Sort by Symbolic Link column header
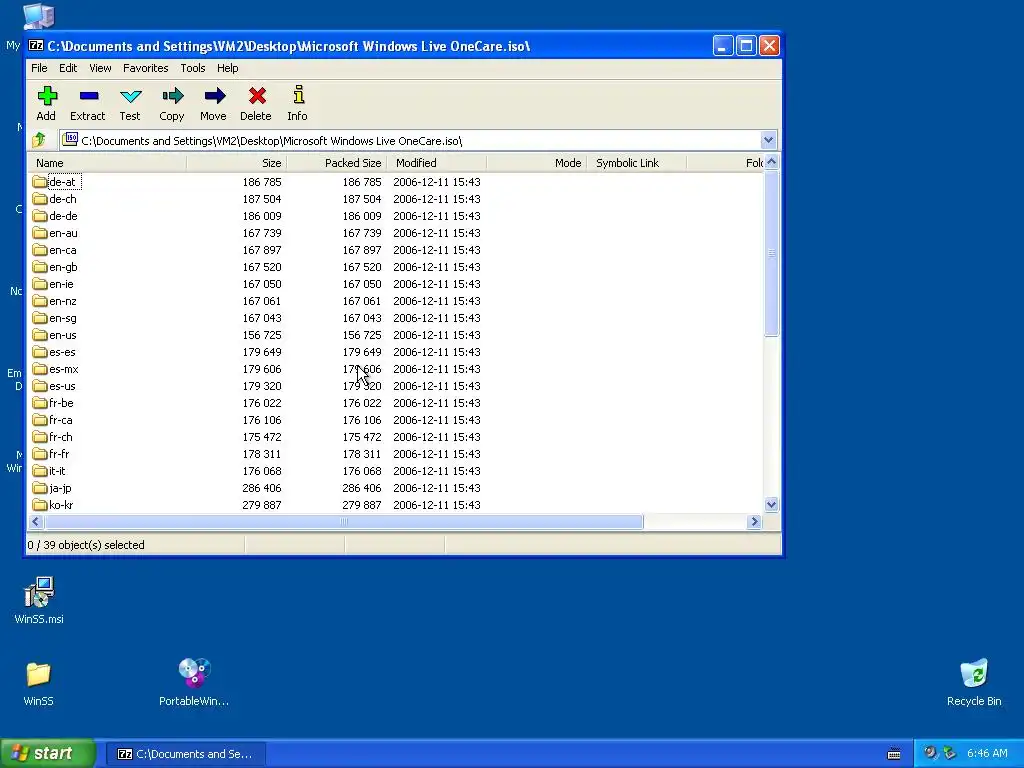 click(636, 163)
